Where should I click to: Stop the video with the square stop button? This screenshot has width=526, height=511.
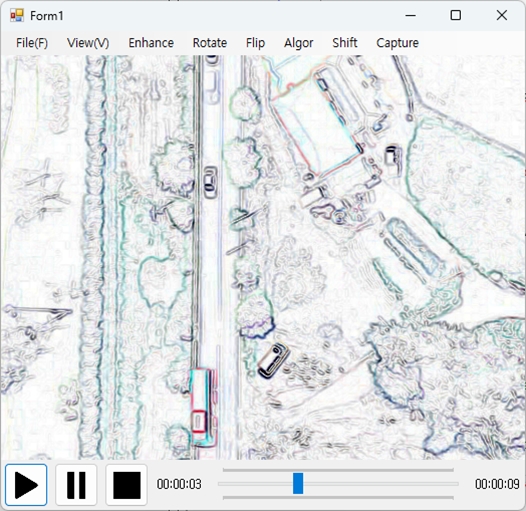tap(126, 485)
